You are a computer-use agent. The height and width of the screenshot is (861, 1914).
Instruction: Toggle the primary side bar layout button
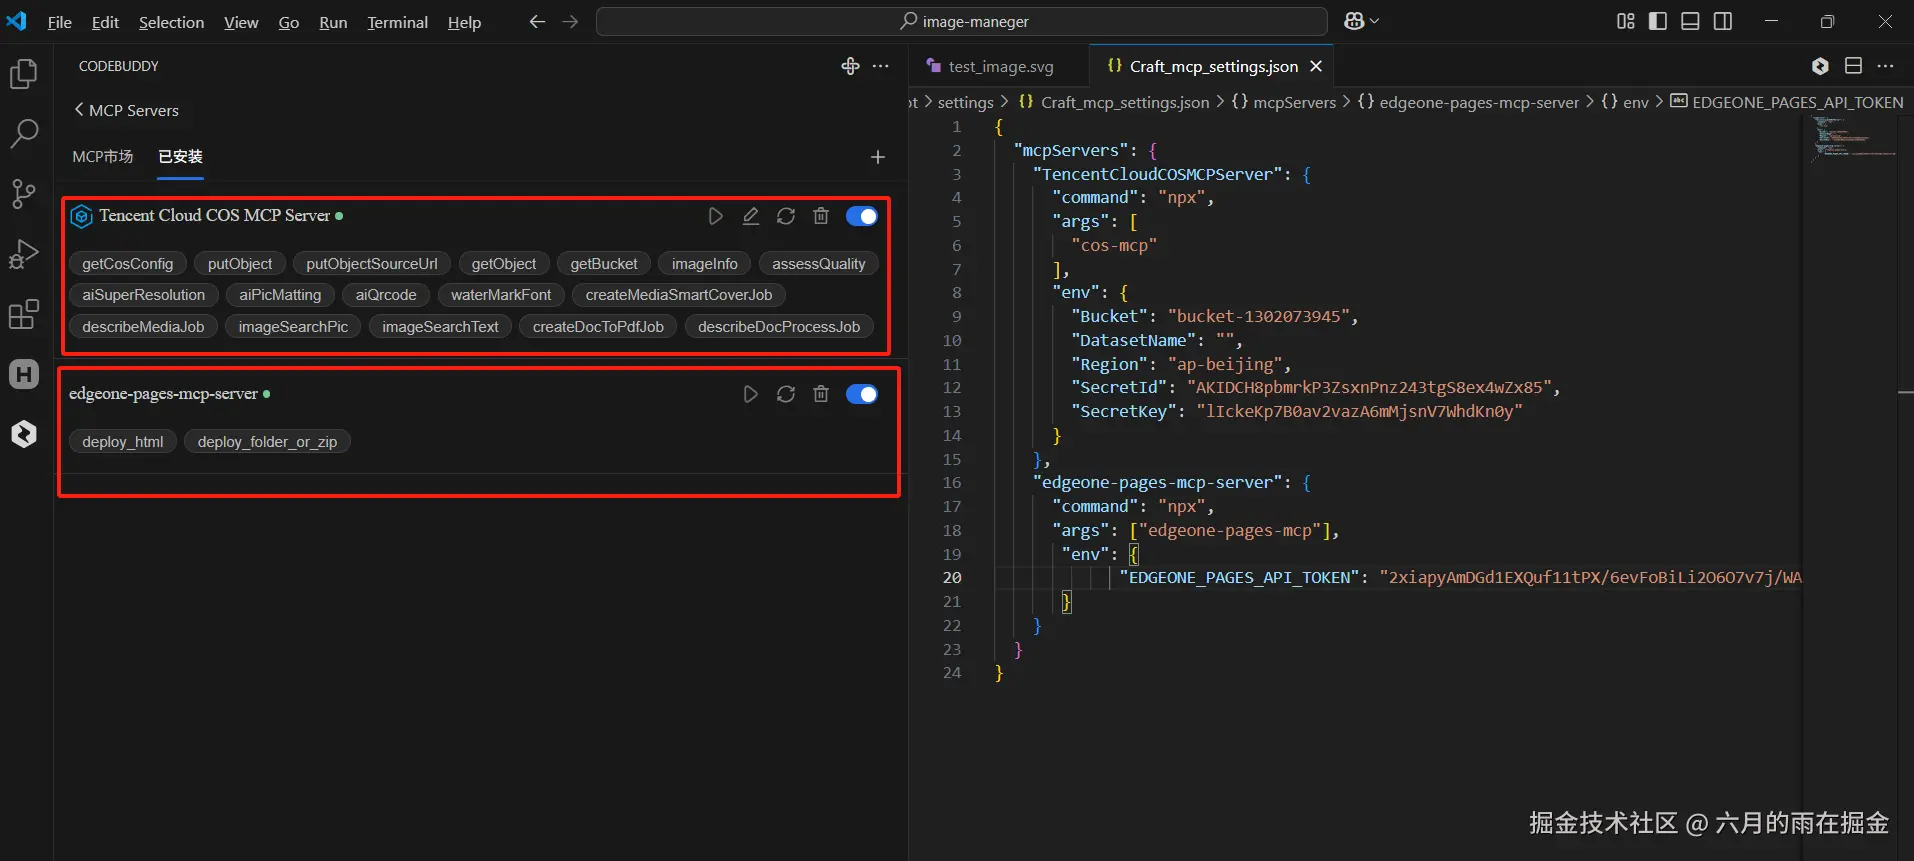(x=1658, y=21)
